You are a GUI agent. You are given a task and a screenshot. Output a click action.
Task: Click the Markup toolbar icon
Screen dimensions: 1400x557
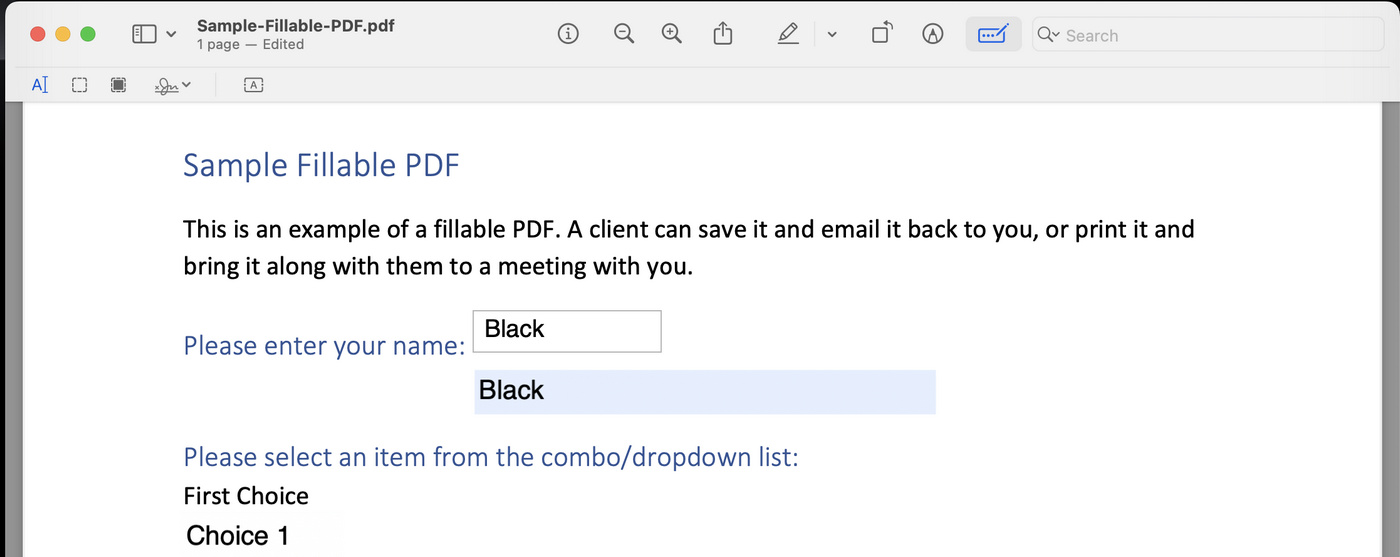click(933, 35)
